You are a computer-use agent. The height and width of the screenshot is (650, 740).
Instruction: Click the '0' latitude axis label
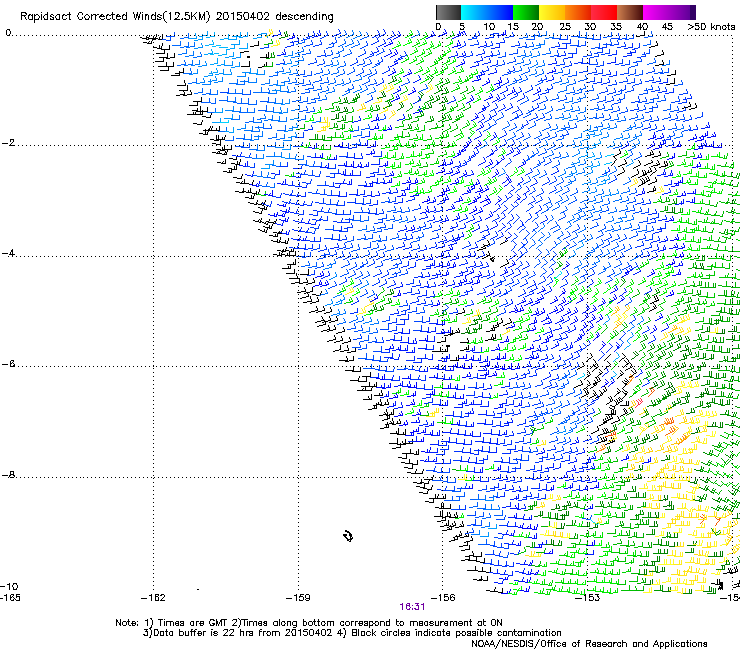(x=8, y=33)
